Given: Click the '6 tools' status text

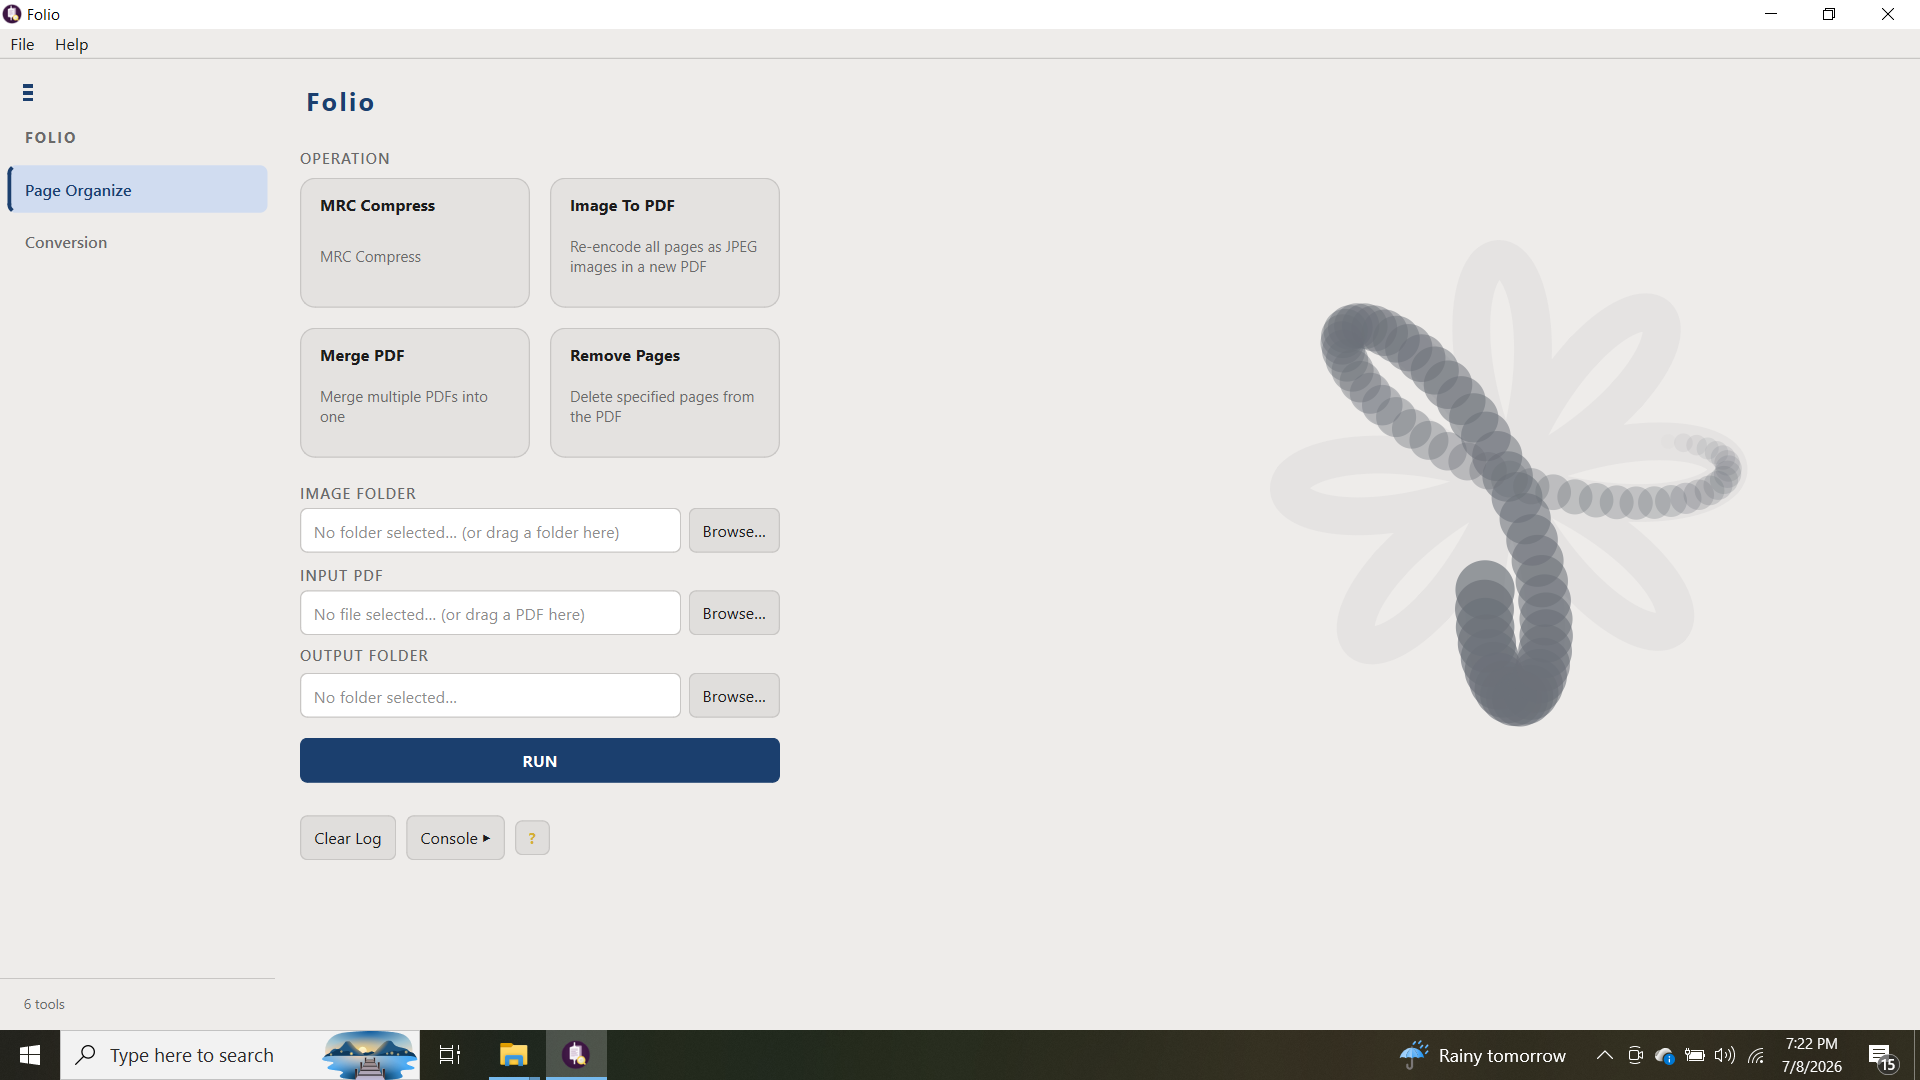Looking at the screenshot, I should click(x=44, y=1004).
